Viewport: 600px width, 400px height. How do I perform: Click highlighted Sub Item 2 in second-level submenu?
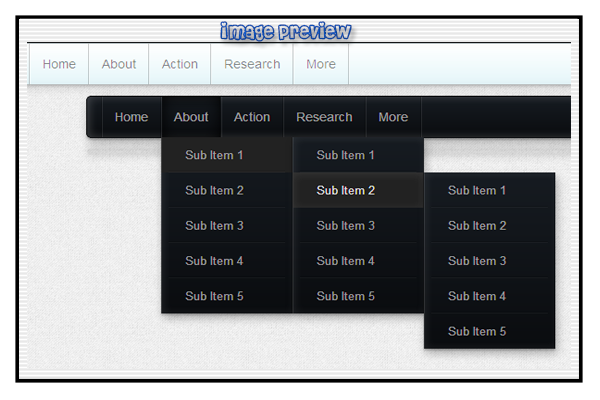click(x=359, y=190)
